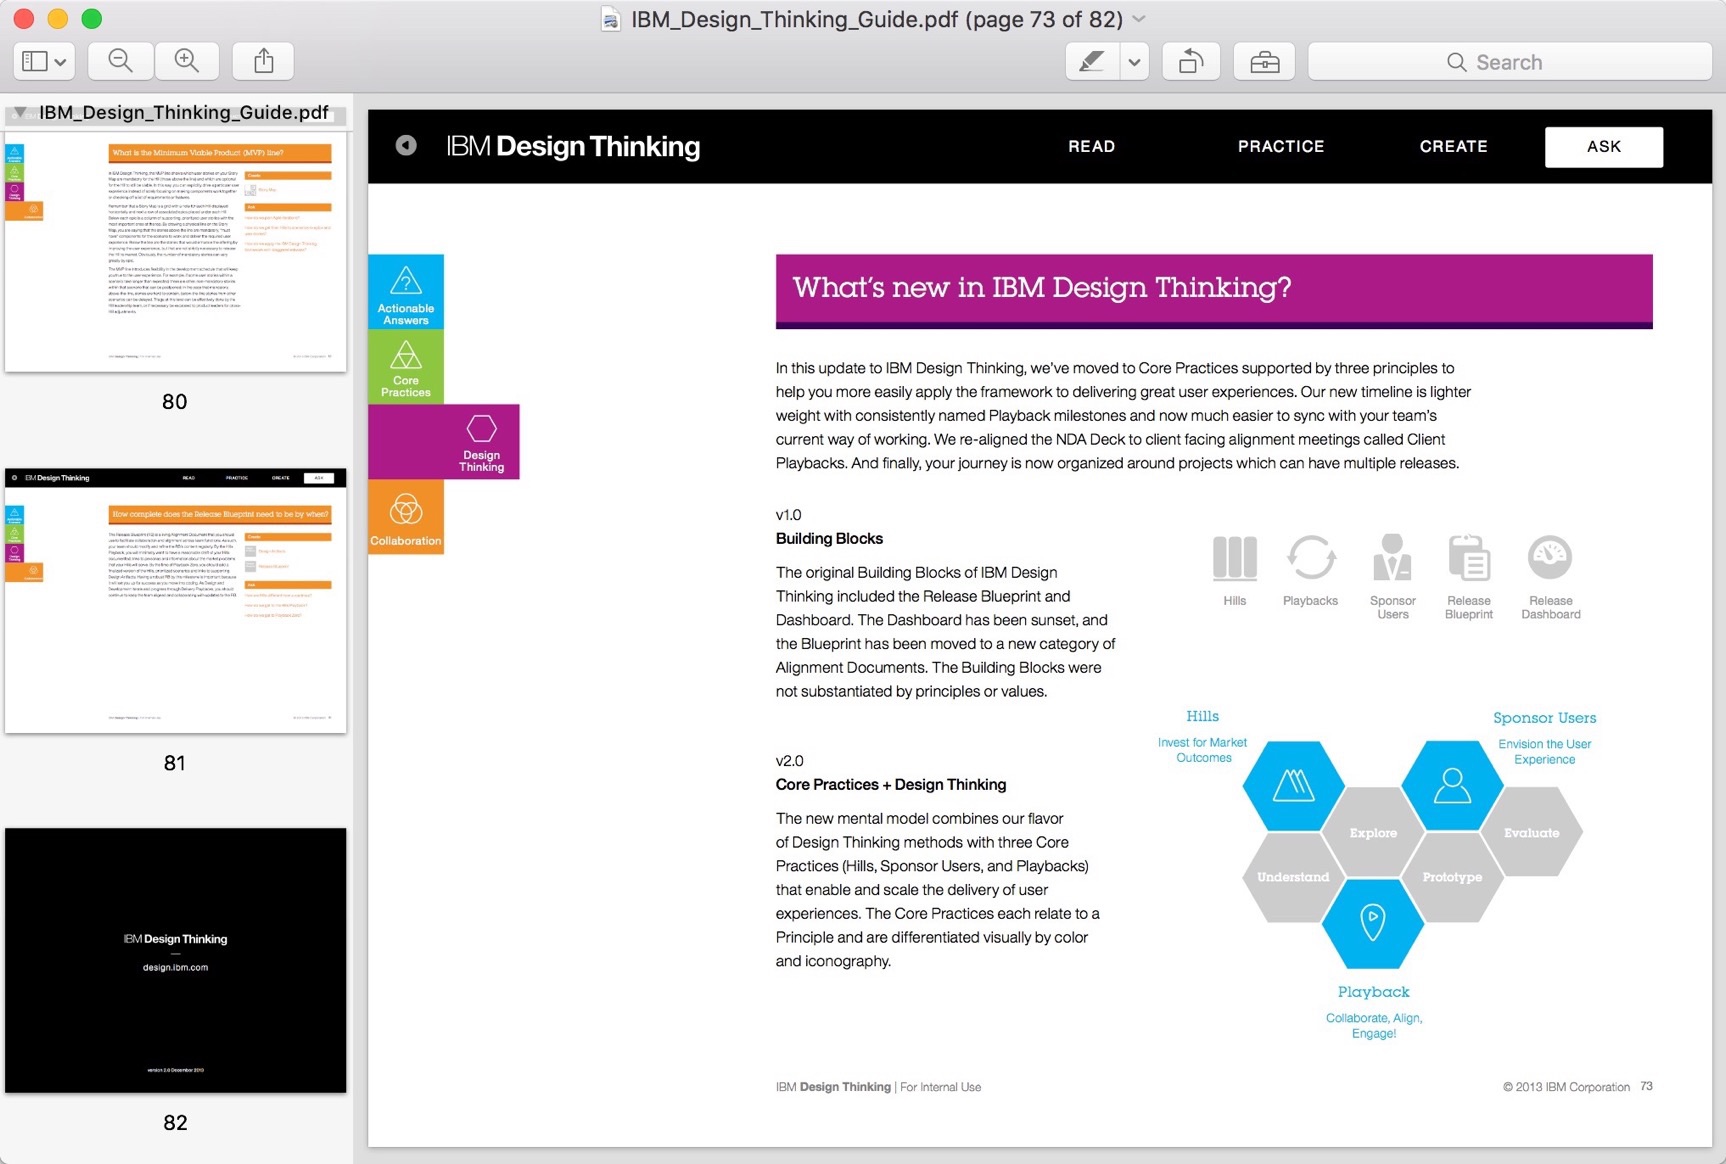
Task: Open the READ navigation item
Action: [1091, 146]
